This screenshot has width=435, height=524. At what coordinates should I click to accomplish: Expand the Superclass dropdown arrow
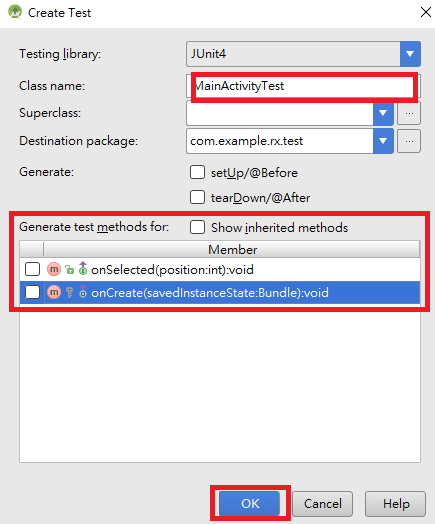tap(383, 113)
